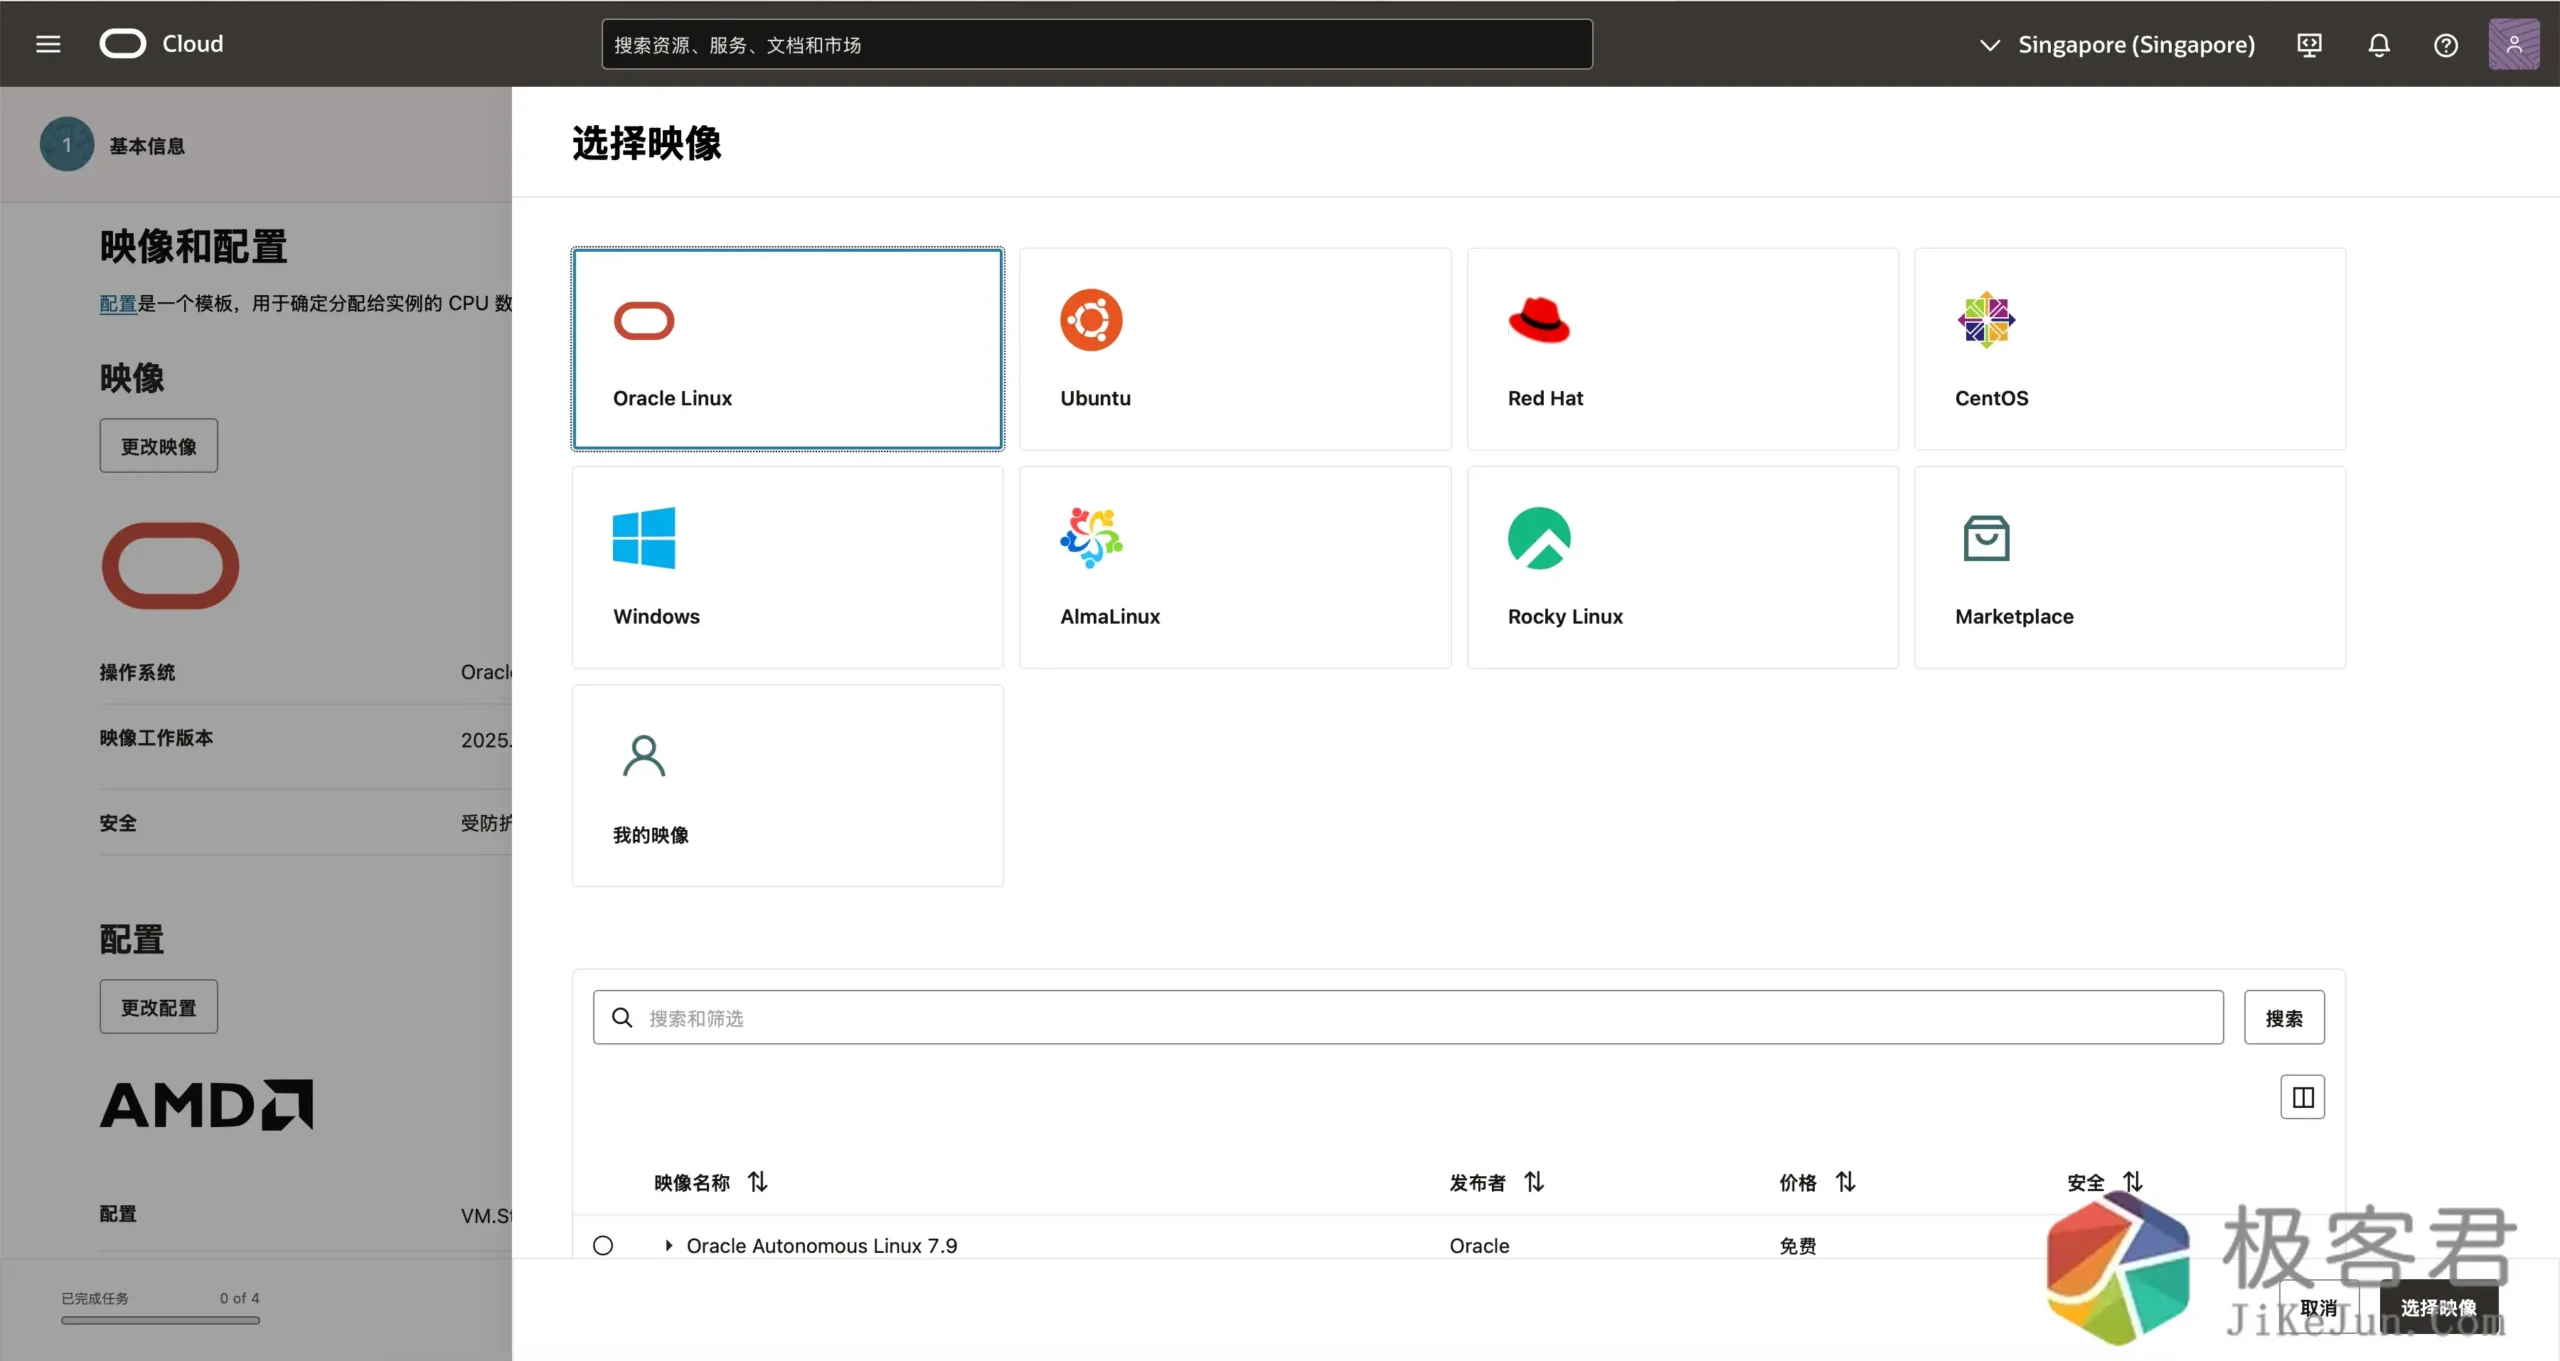Click the top search resources field

click(1097, 44)
